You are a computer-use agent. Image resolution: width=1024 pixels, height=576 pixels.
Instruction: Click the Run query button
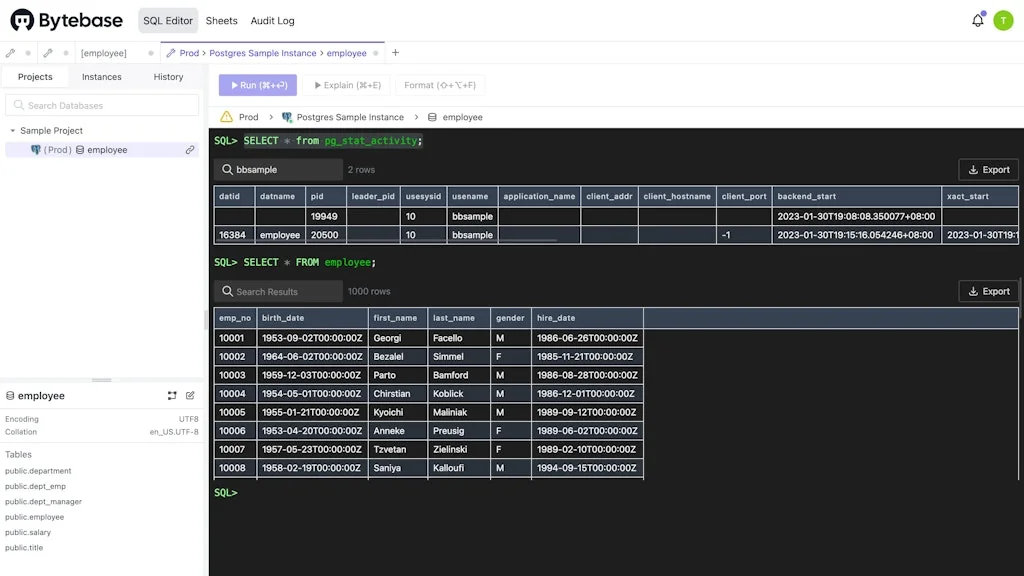pos(258,85)
